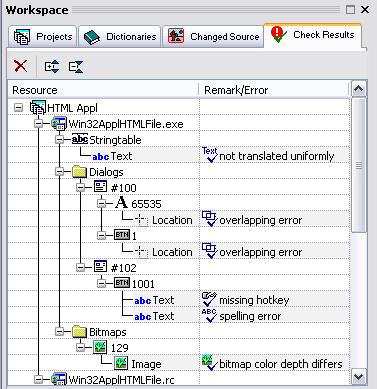The height and width of the screenshot is (389, 377).
Task: Select the Stringtable abc icon
Action: pyautogui.click(x=80, y=139)
